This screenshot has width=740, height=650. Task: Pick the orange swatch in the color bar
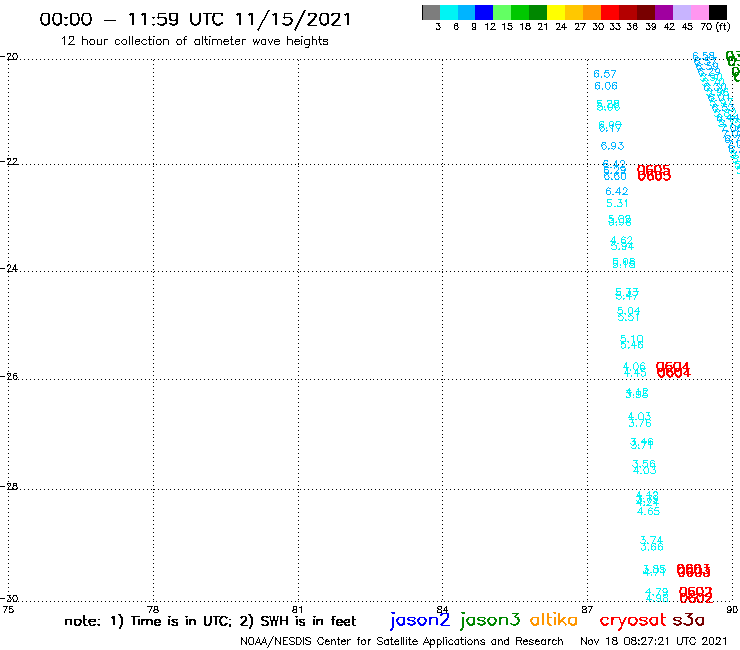(x=592, y=12)
